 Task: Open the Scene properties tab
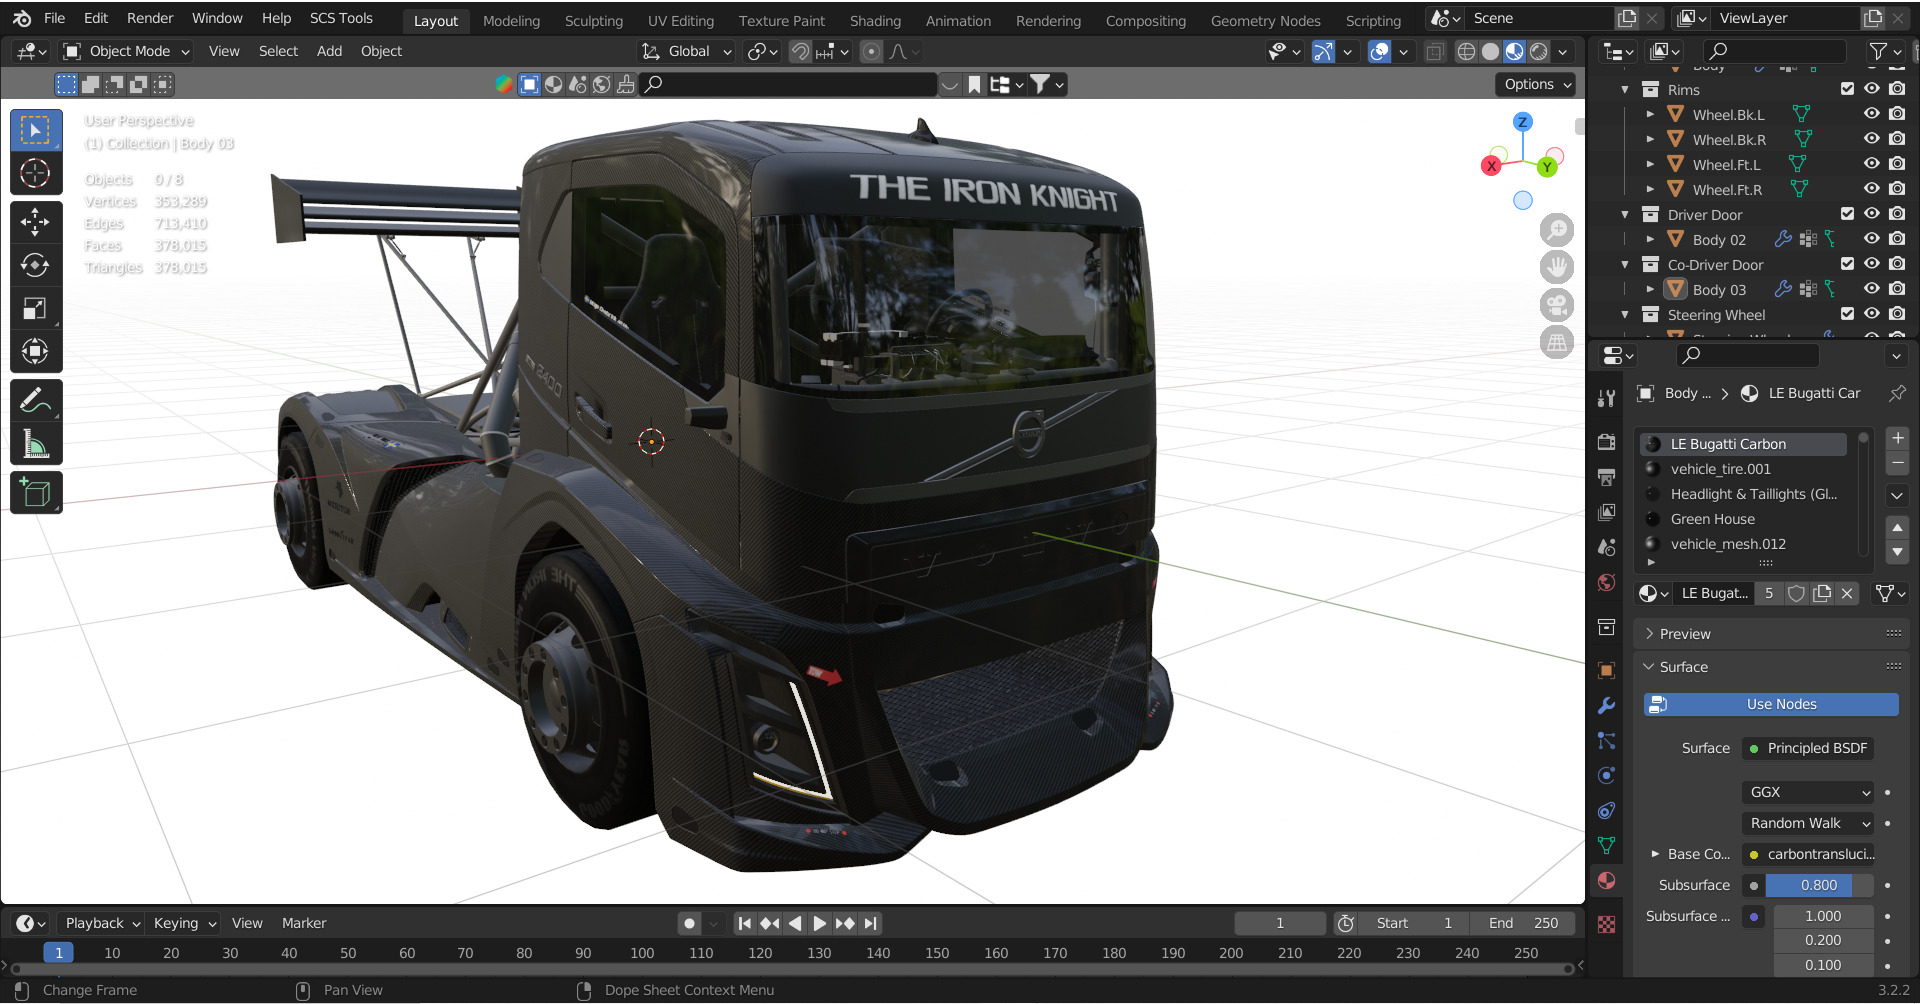click(1607, 547)
